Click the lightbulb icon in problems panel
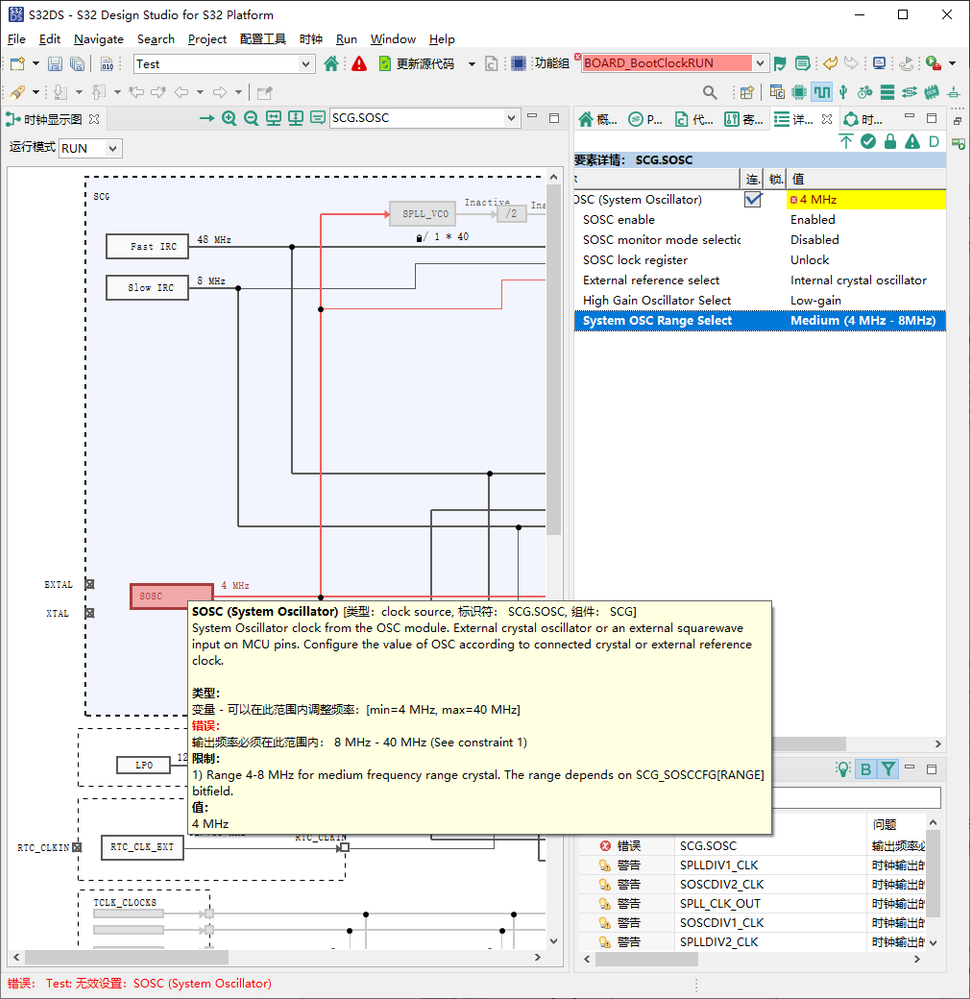The width and height of the screenshot is (970, 999). click(x=843, y=769)
